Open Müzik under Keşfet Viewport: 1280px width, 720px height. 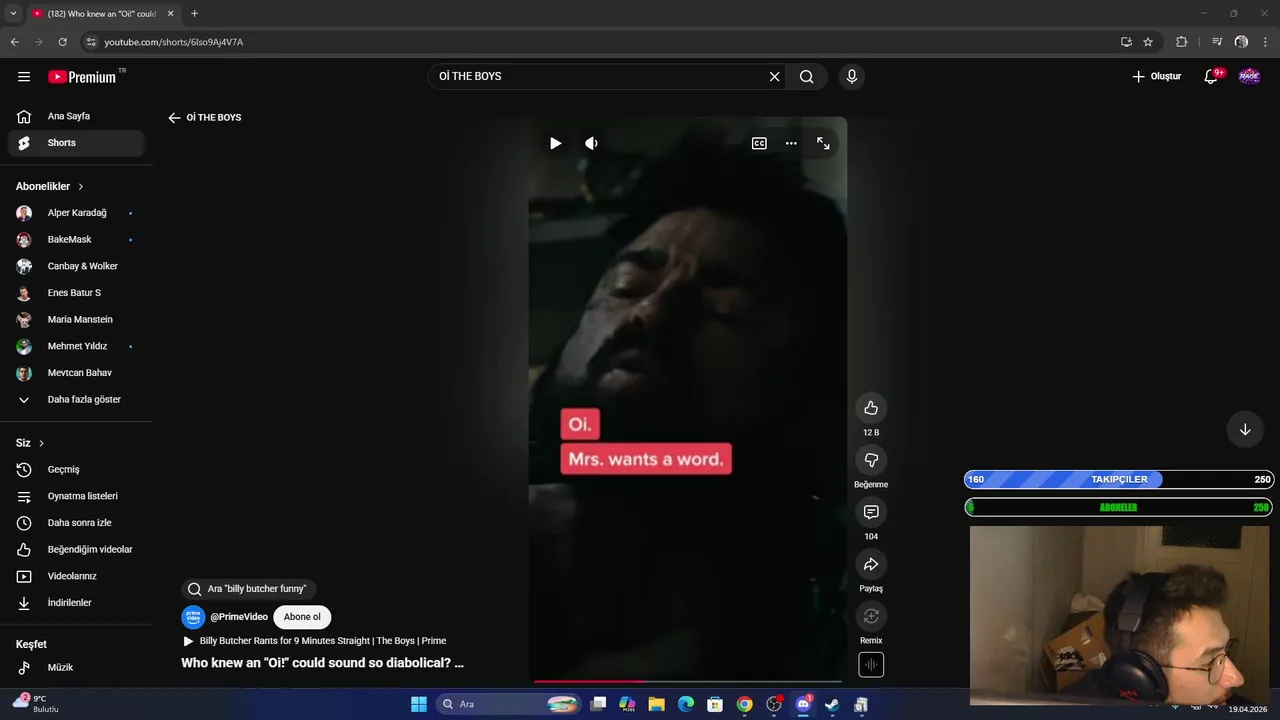pos(76,668)
